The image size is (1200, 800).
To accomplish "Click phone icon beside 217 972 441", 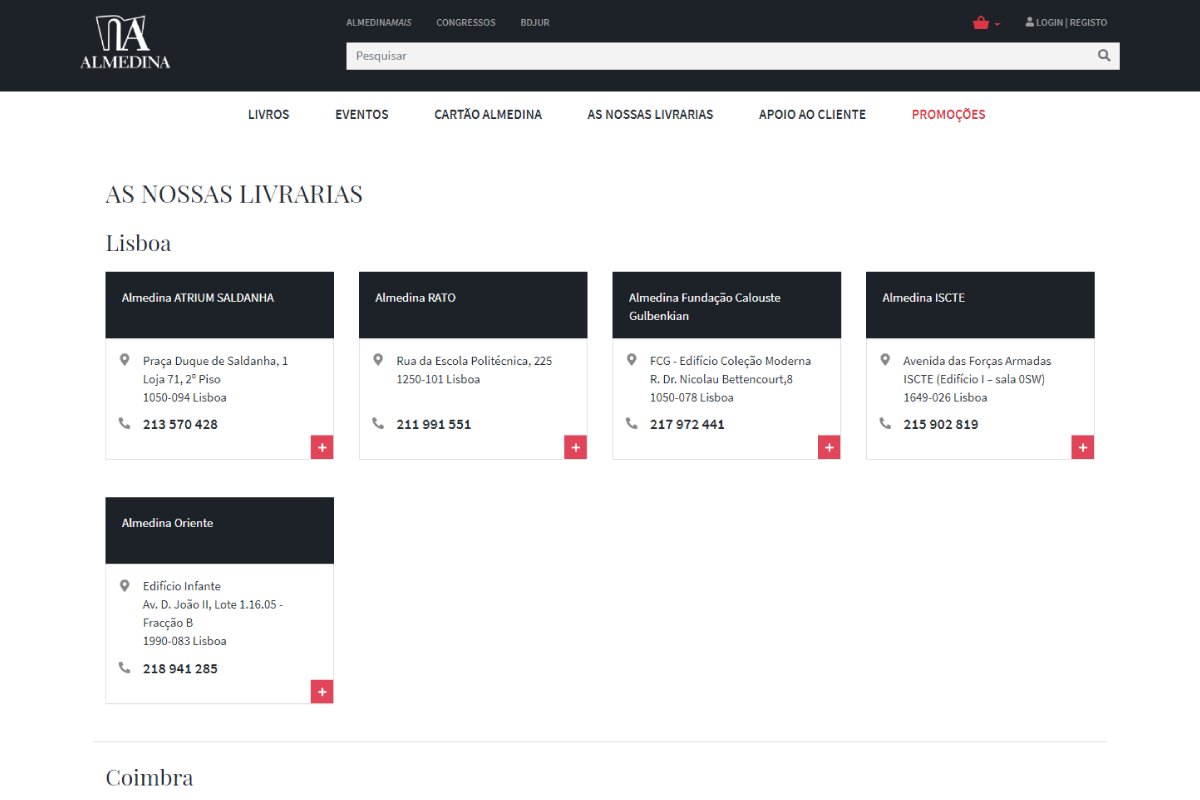I will 632,424.
